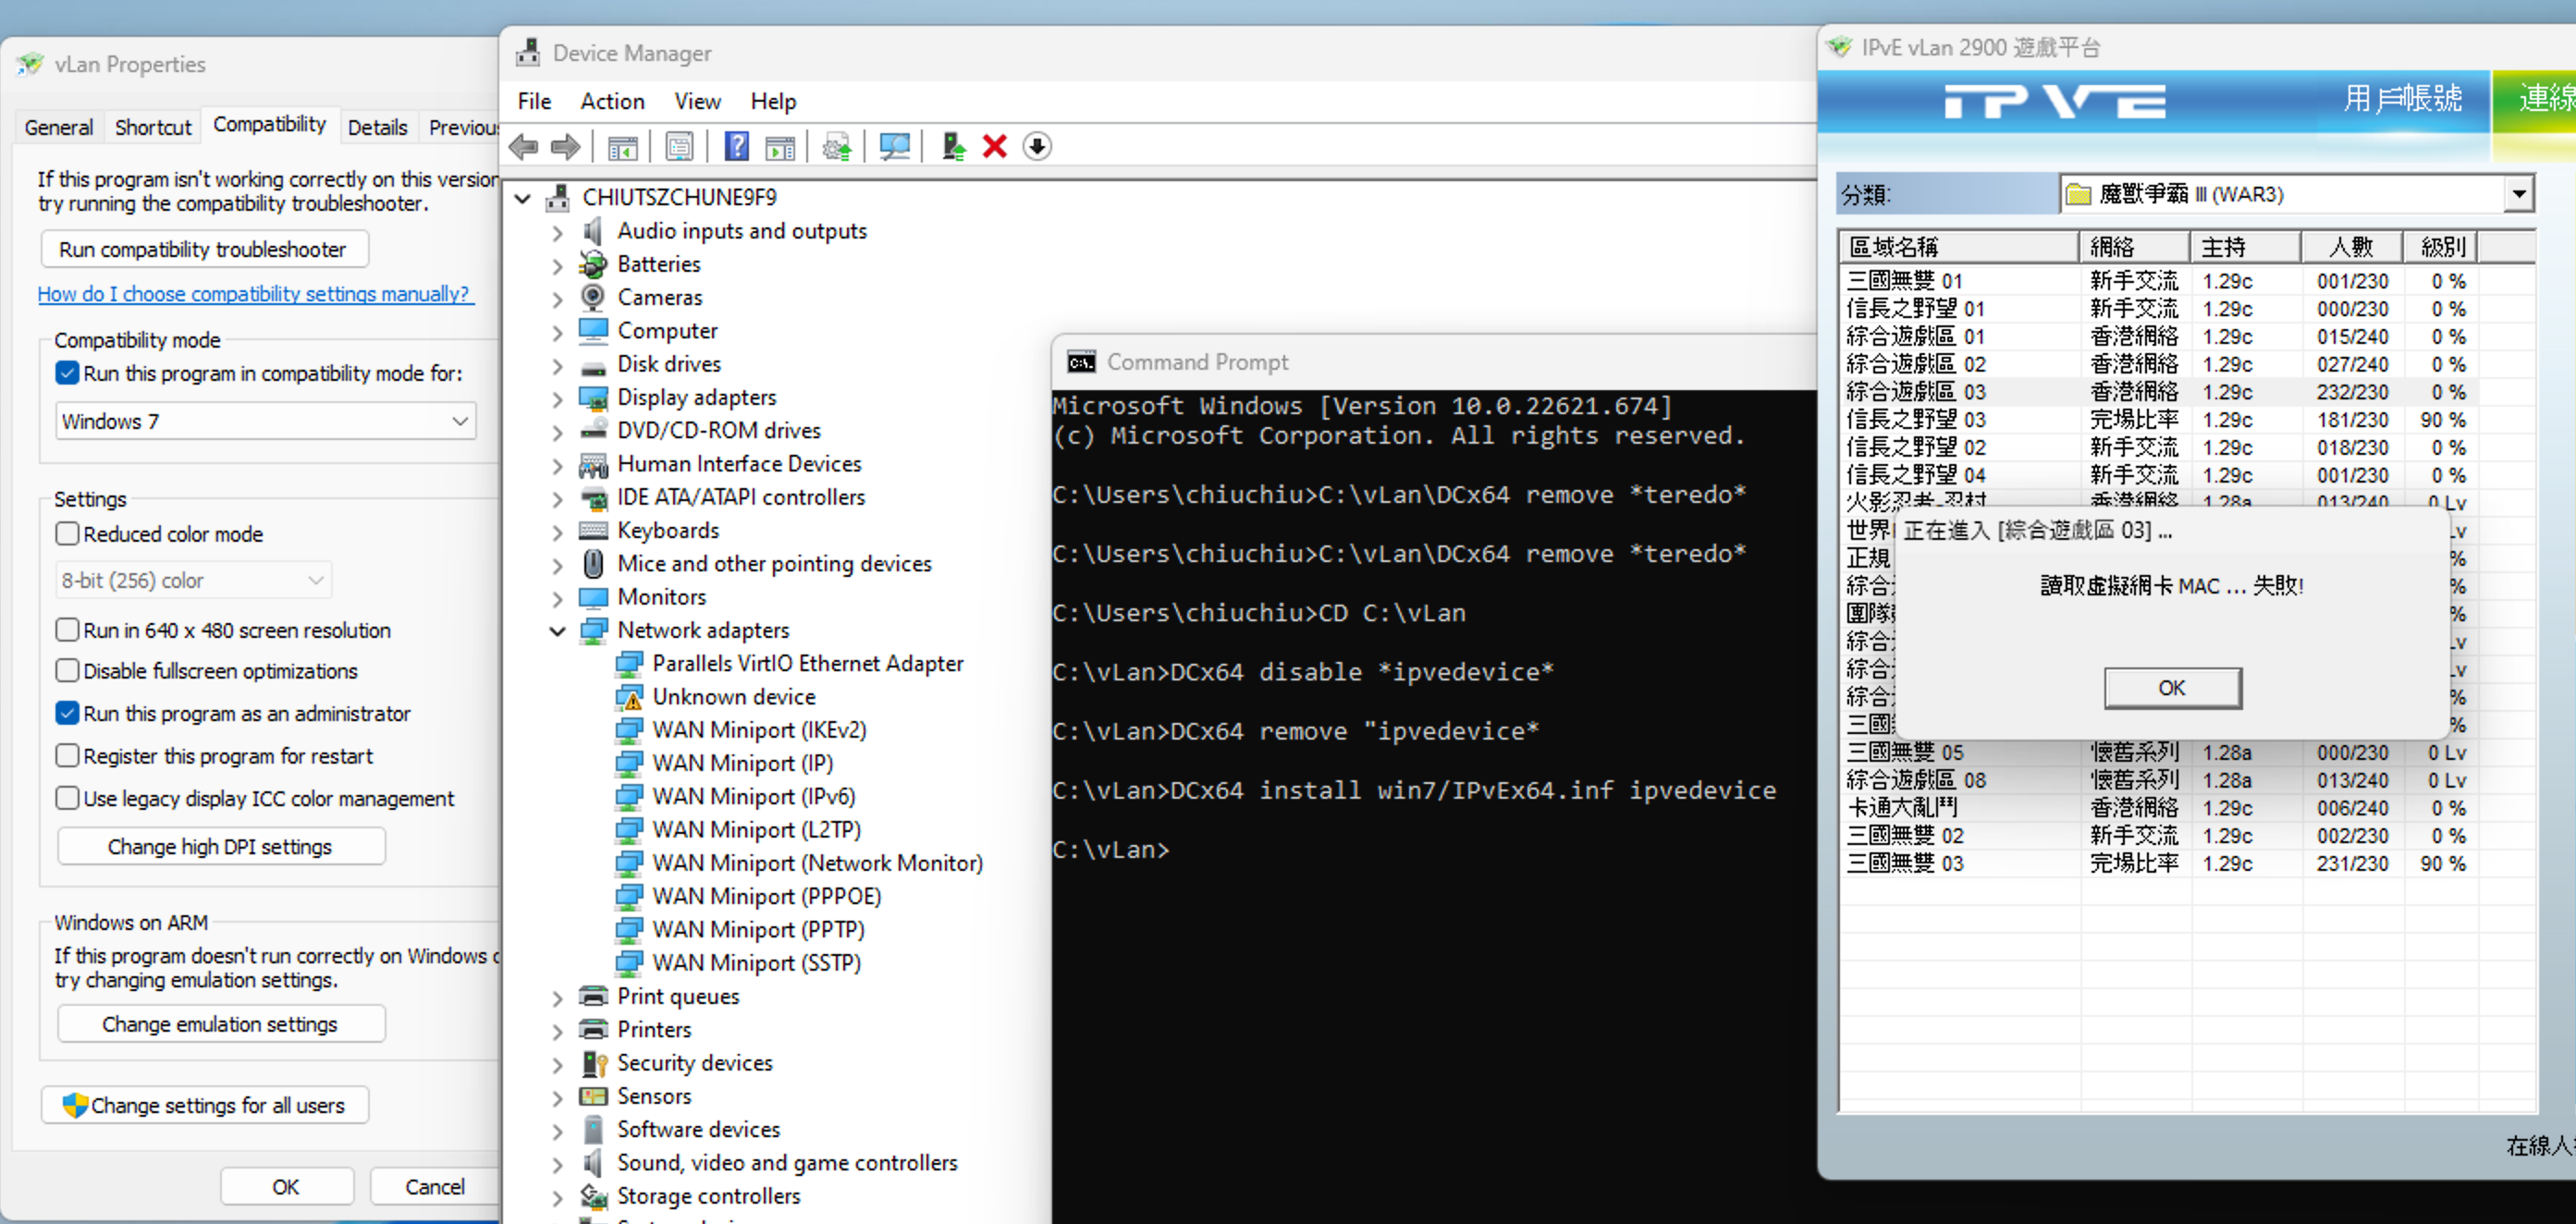Click the Help icon in Device Manager toolbar
The height and width of the screenshot is (1224, 2576).
point(736,147)
